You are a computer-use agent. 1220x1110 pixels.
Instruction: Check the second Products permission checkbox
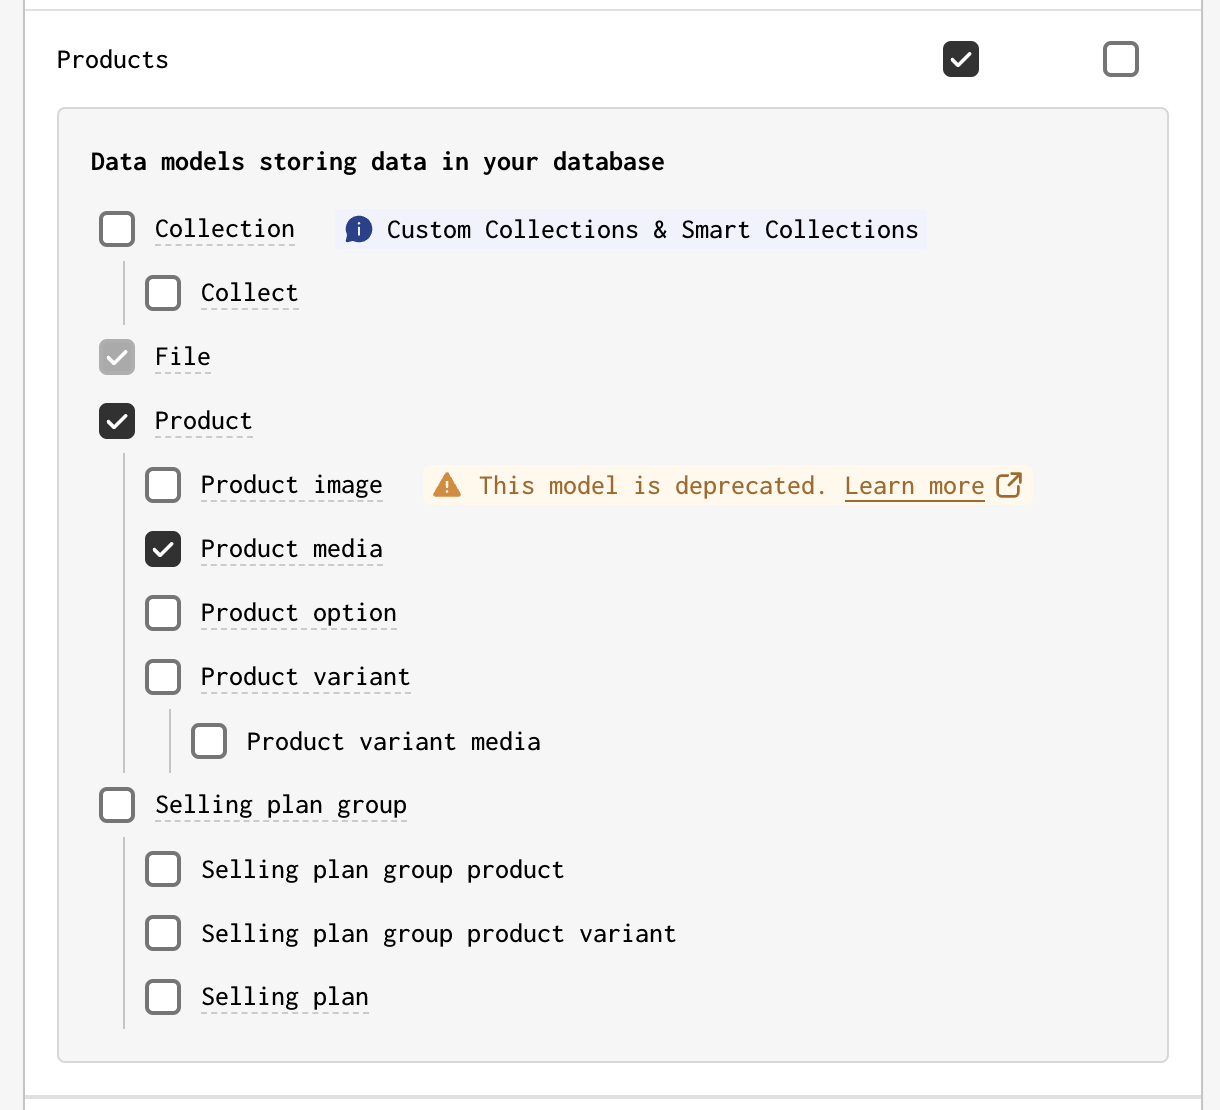(1121, 59)
